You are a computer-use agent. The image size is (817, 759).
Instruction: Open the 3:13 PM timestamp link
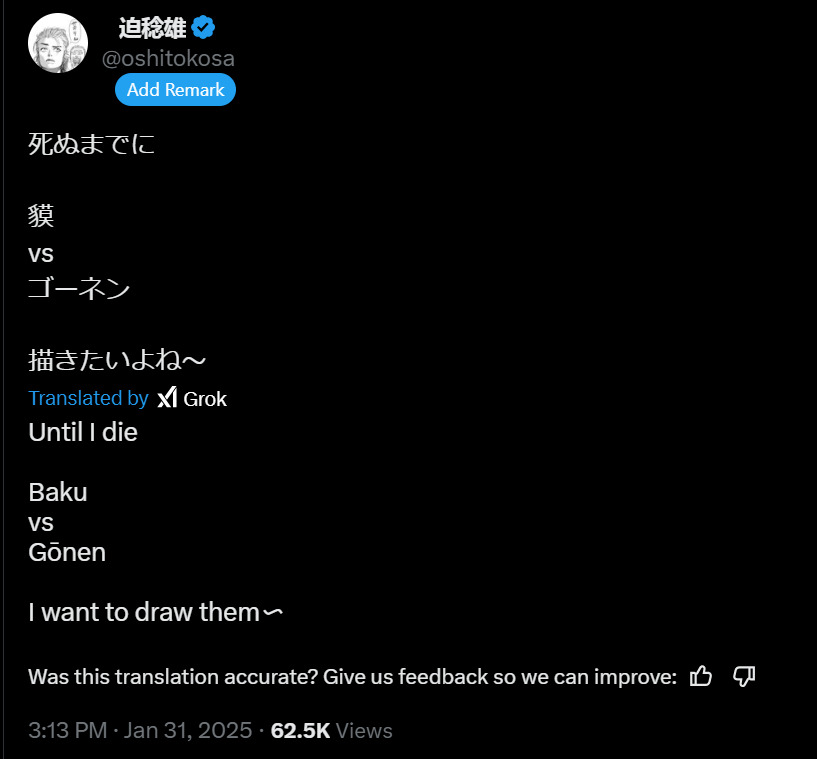click(x=67, y=731)
